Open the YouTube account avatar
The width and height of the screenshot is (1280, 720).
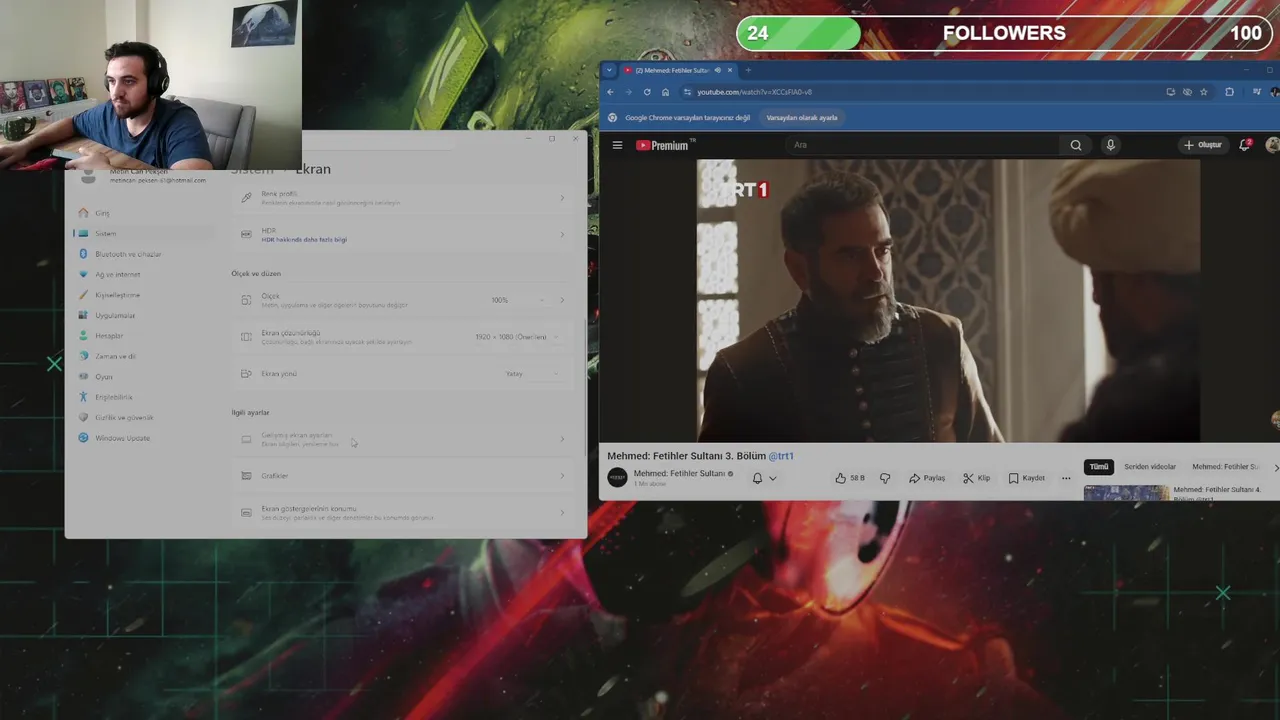tap(1272, 145)
